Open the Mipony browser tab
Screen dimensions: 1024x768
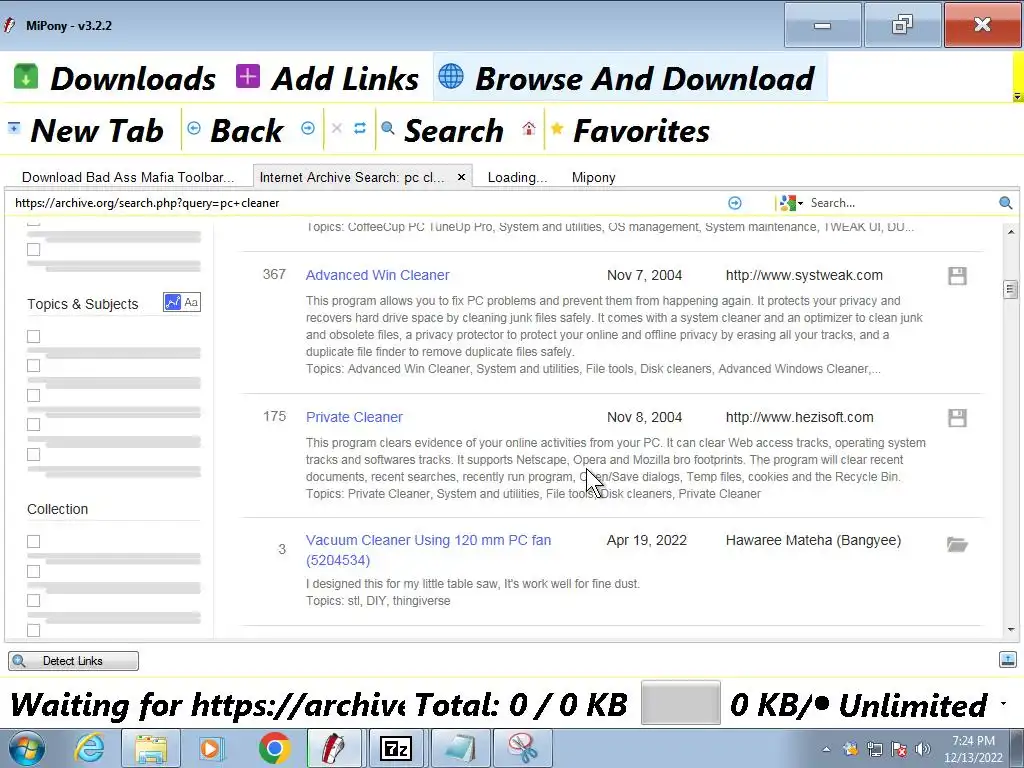[x=594, y=177]
